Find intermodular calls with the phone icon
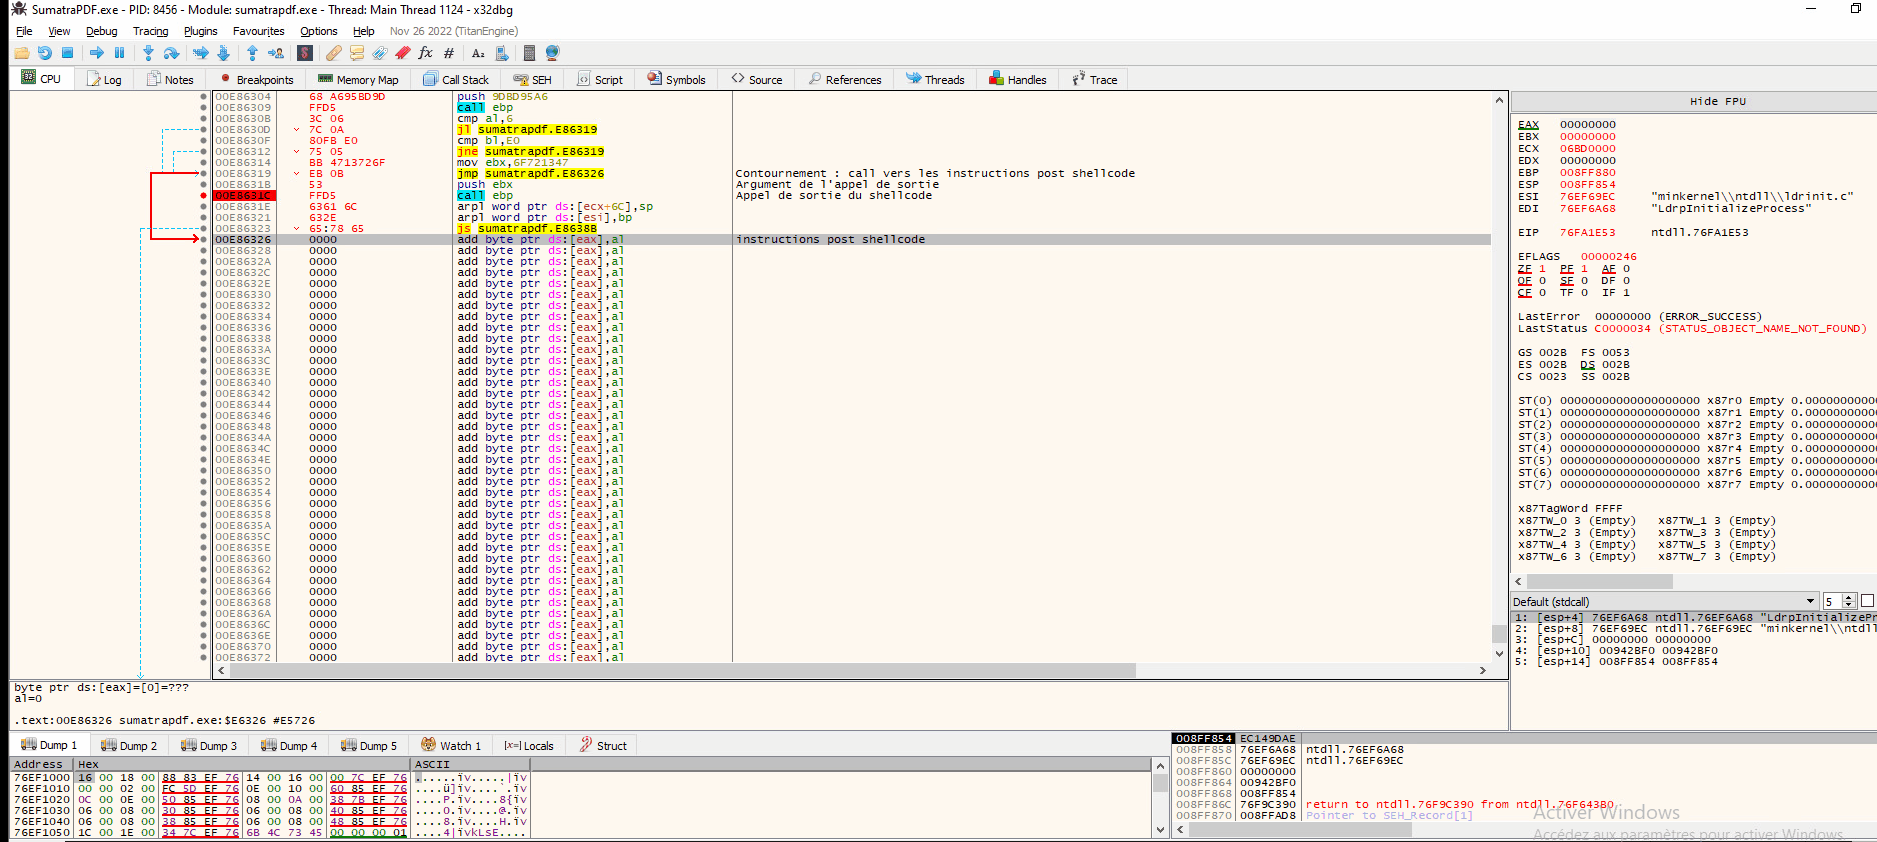Viewport: 1877px width, 842px height. [x=501, y=53]
